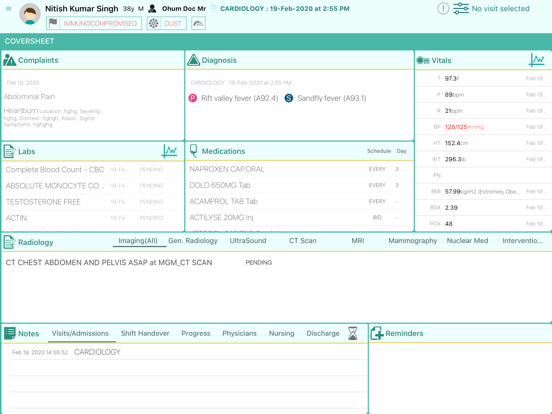552x414 pixels.
Task: Open the hamburger menu at top left
Action: tap(8, 8)
